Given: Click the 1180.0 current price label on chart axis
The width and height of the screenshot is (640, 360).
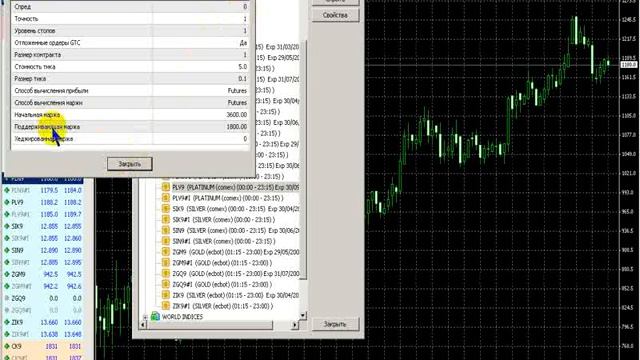Looking at the screenshot, I should coord(629,64).
